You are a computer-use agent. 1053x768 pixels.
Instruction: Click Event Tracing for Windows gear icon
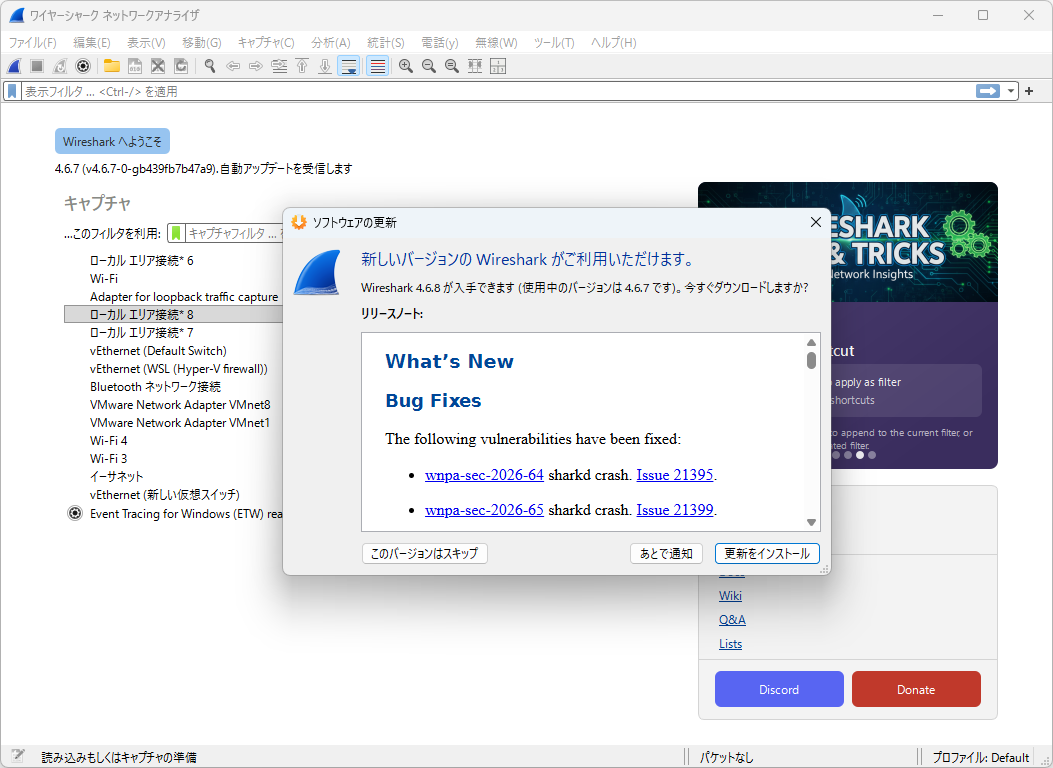[75, 514]
